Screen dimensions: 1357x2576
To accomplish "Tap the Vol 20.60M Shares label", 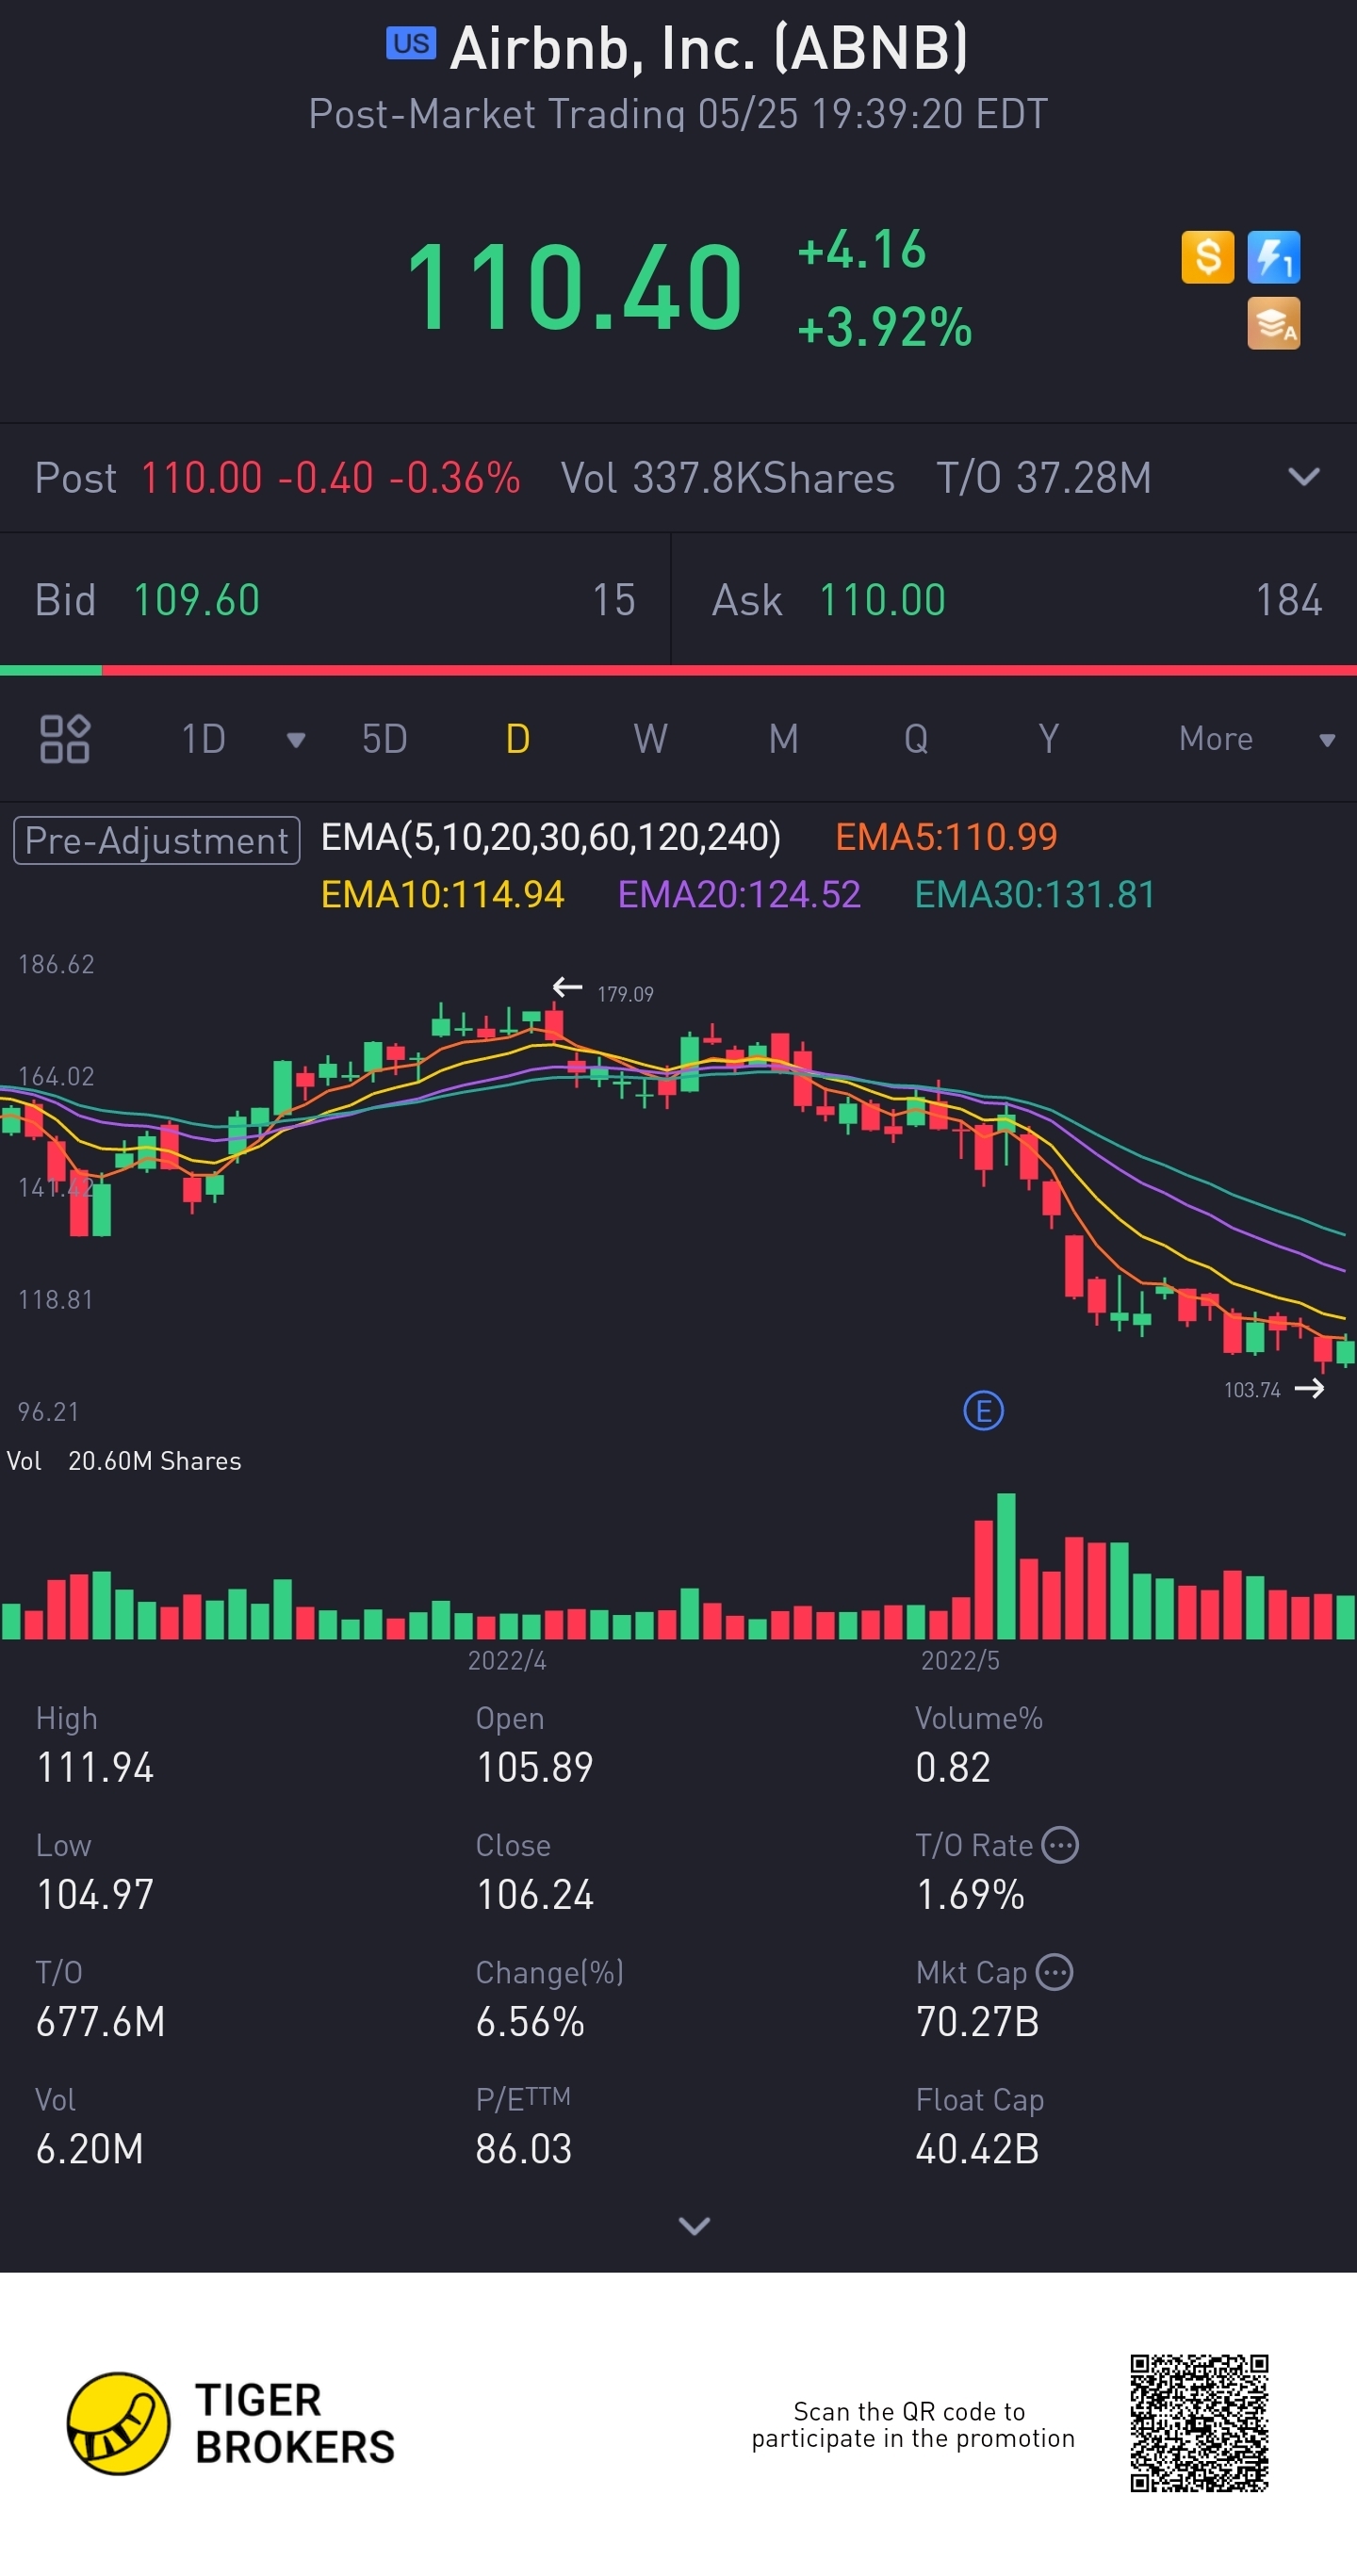I will [124, 1461].
